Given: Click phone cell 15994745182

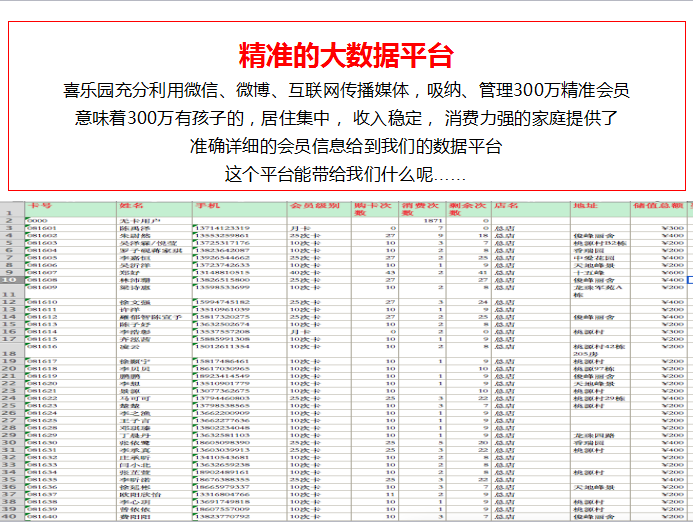Looking at the screenshot, I should pyautogui.click(x=240, y=302).
